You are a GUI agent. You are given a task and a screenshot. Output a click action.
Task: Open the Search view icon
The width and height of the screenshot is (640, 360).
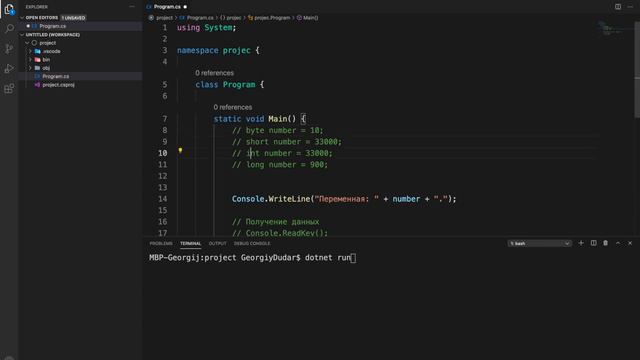click(x=9, y=29)
